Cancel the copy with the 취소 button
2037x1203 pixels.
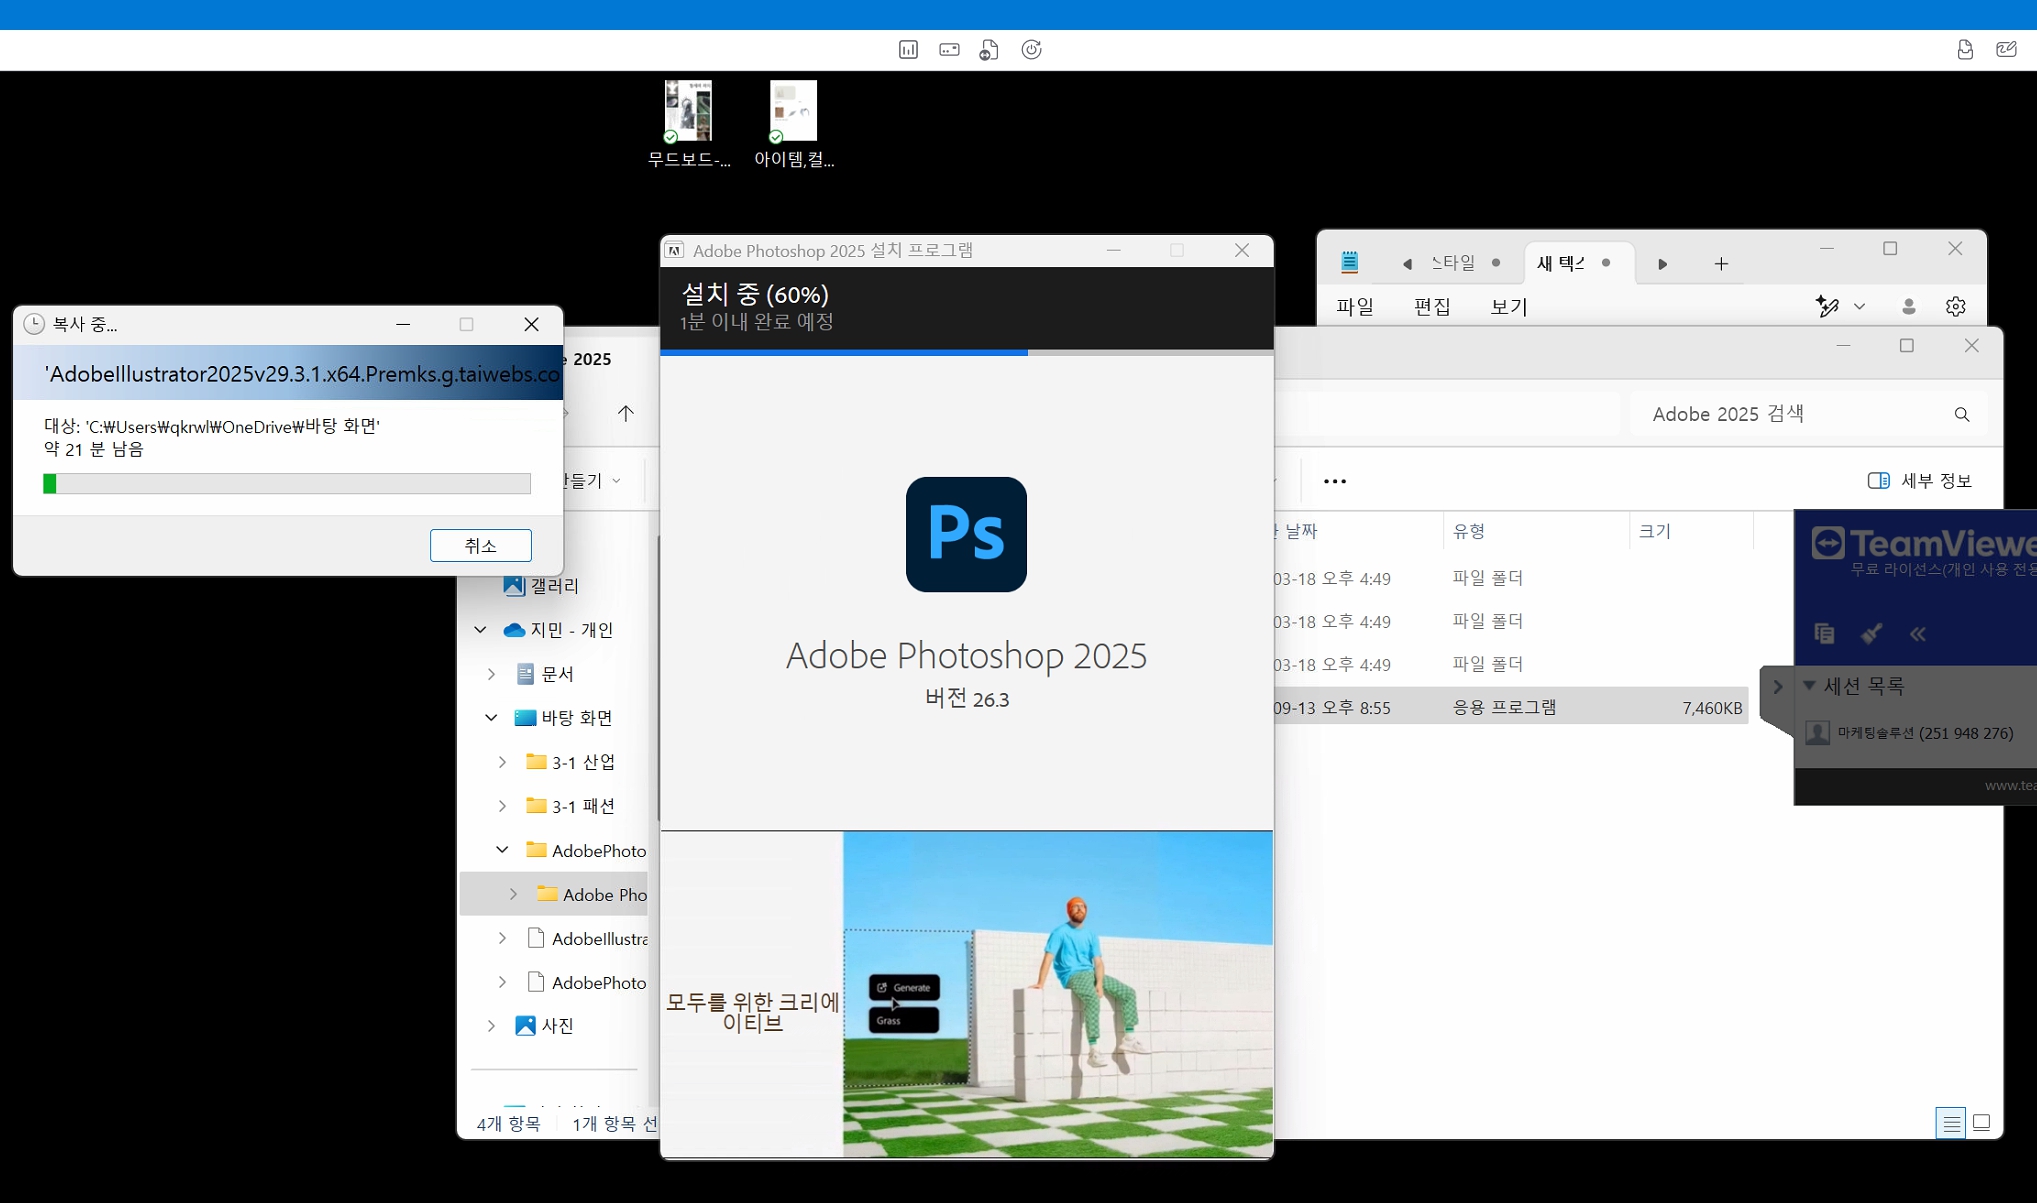(481, 545)
